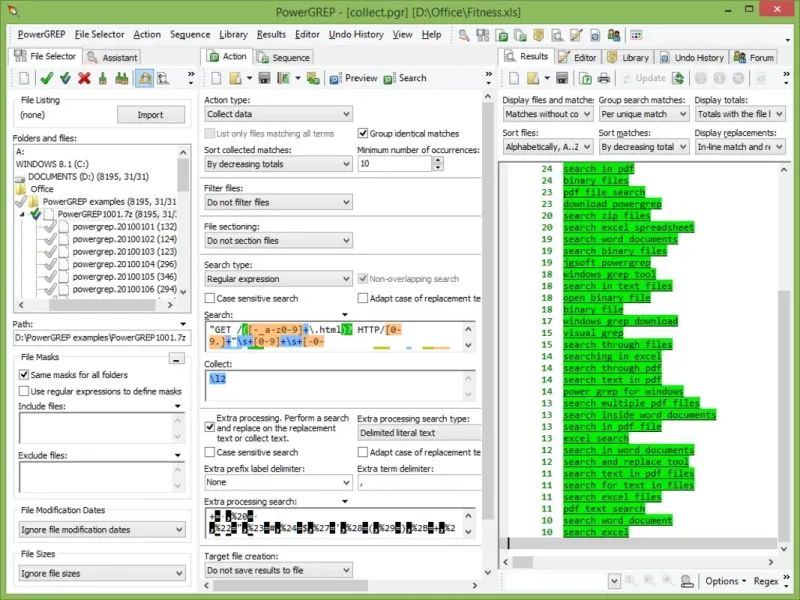The image size is (800, 600).
Task: Open the Library menu
Action: click(x=233, y=35)
